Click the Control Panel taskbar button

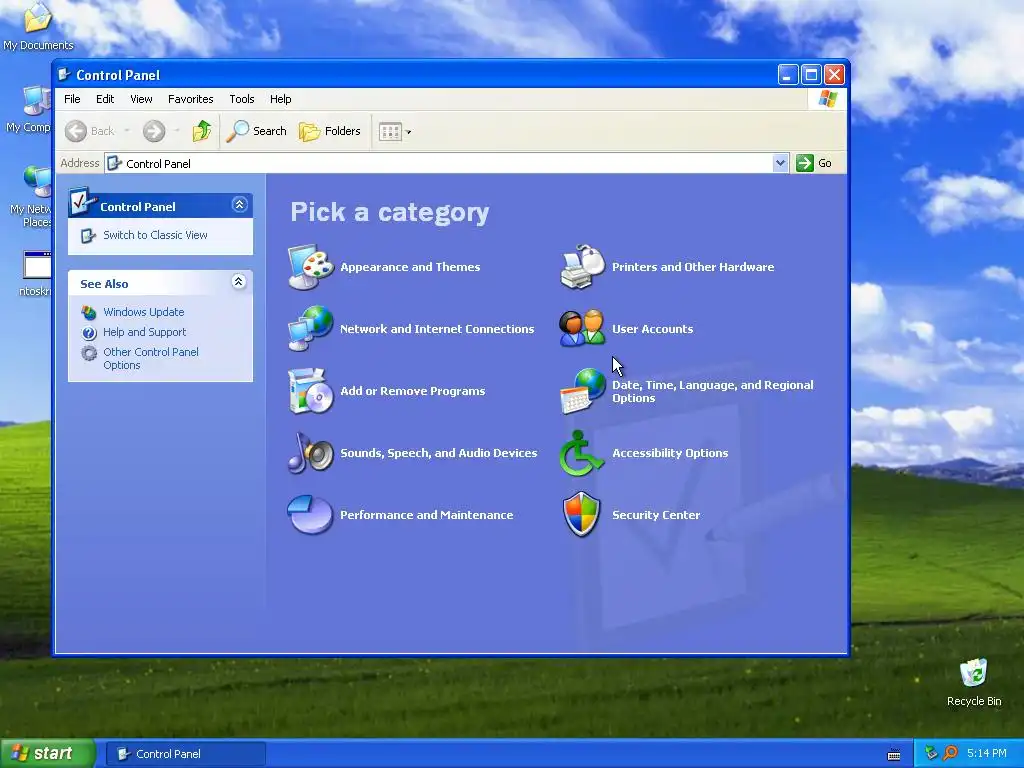pyautogui.click(x=186, y=754)
